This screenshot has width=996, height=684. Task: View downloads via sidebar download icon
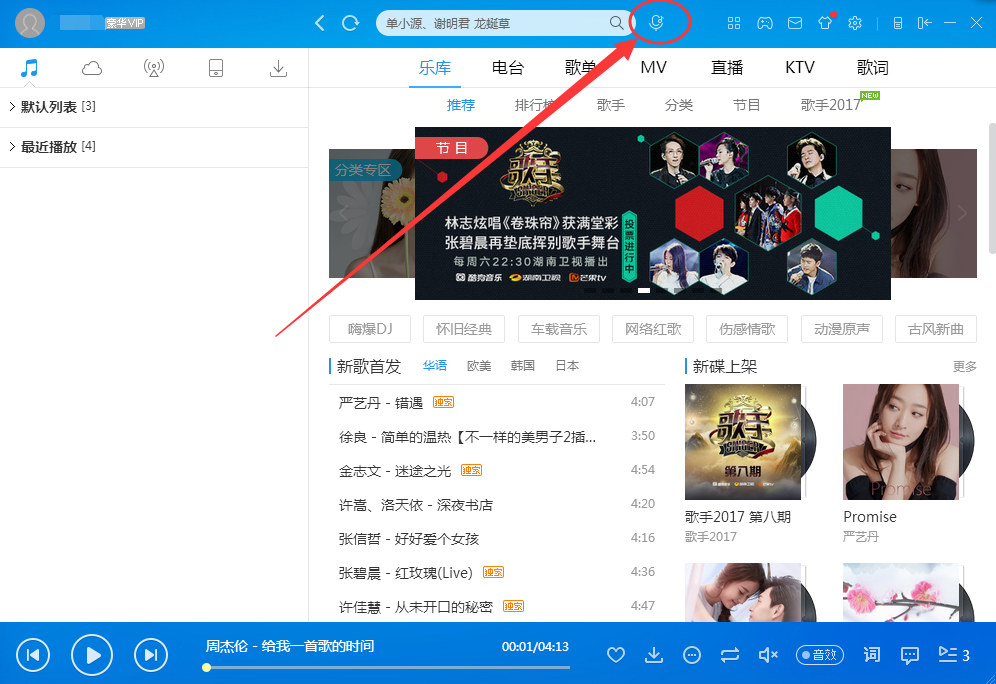278,67
